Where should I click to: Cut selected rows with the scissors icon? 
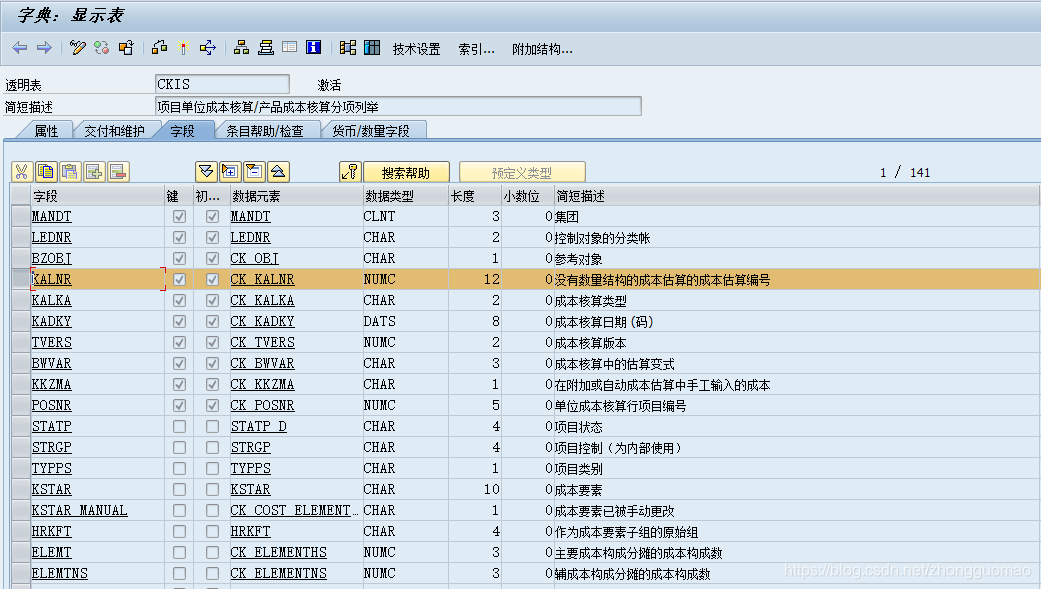pos(22,171)
